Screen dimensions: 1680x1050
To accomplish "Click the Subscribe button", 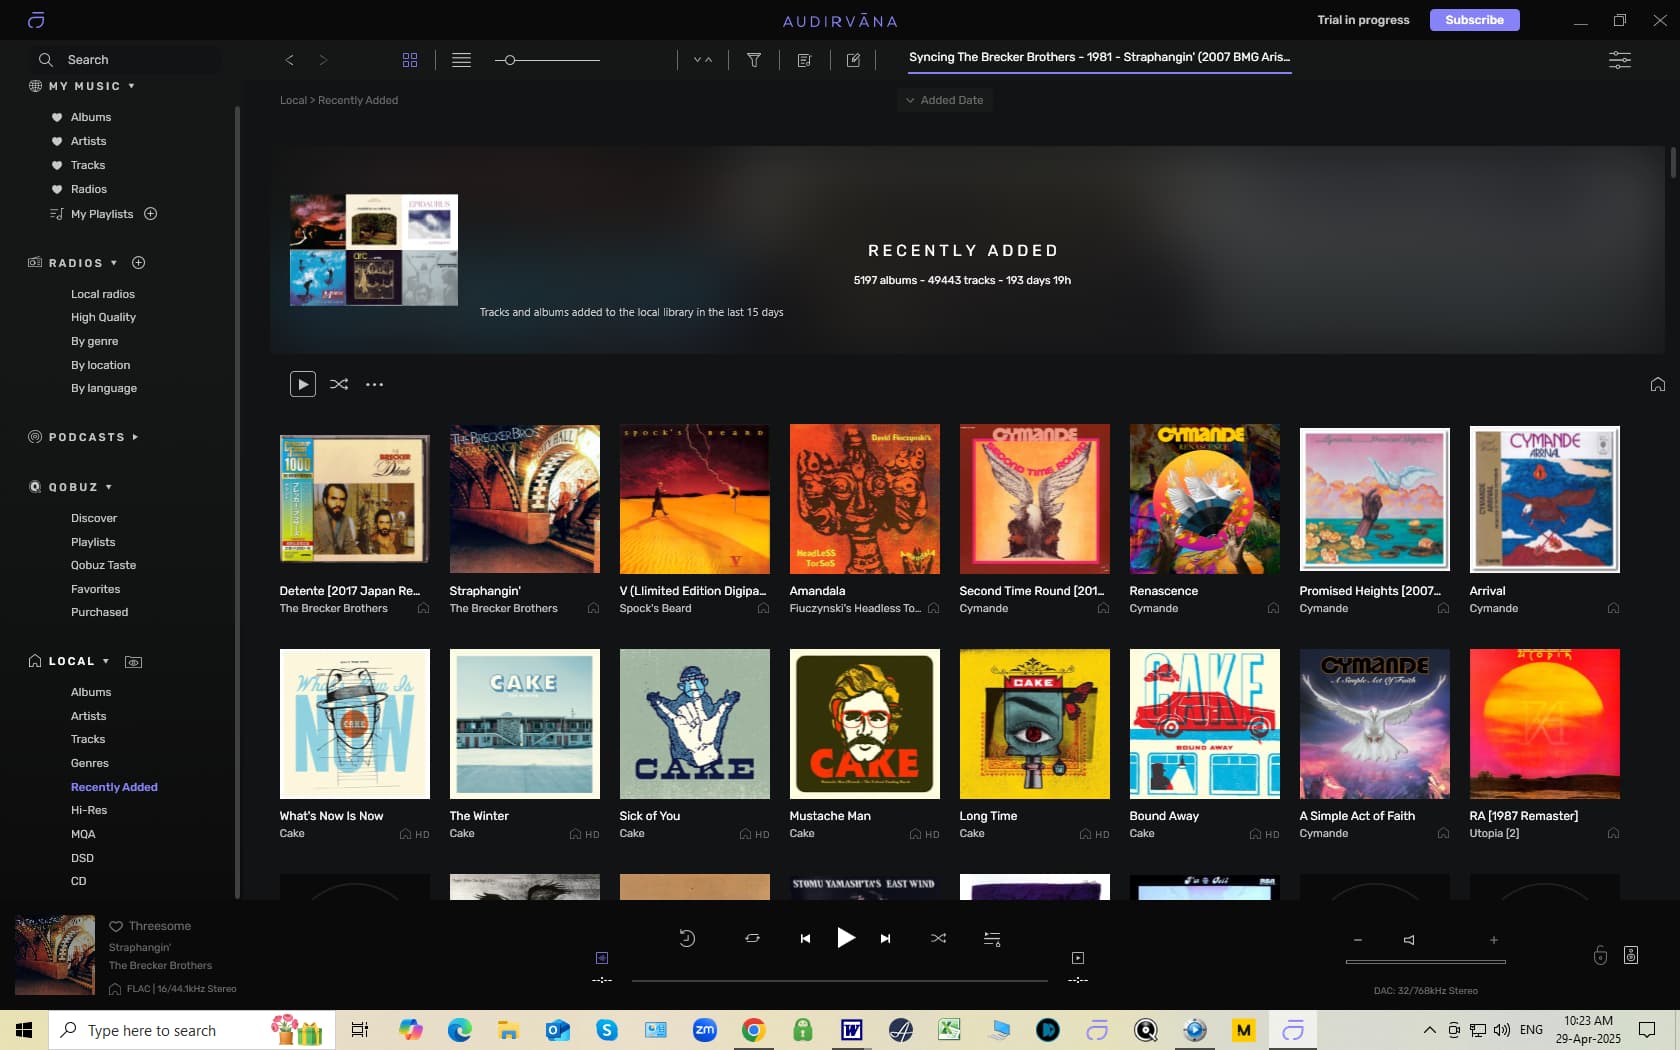I will pyautogui.click(x=1474, y=20).
